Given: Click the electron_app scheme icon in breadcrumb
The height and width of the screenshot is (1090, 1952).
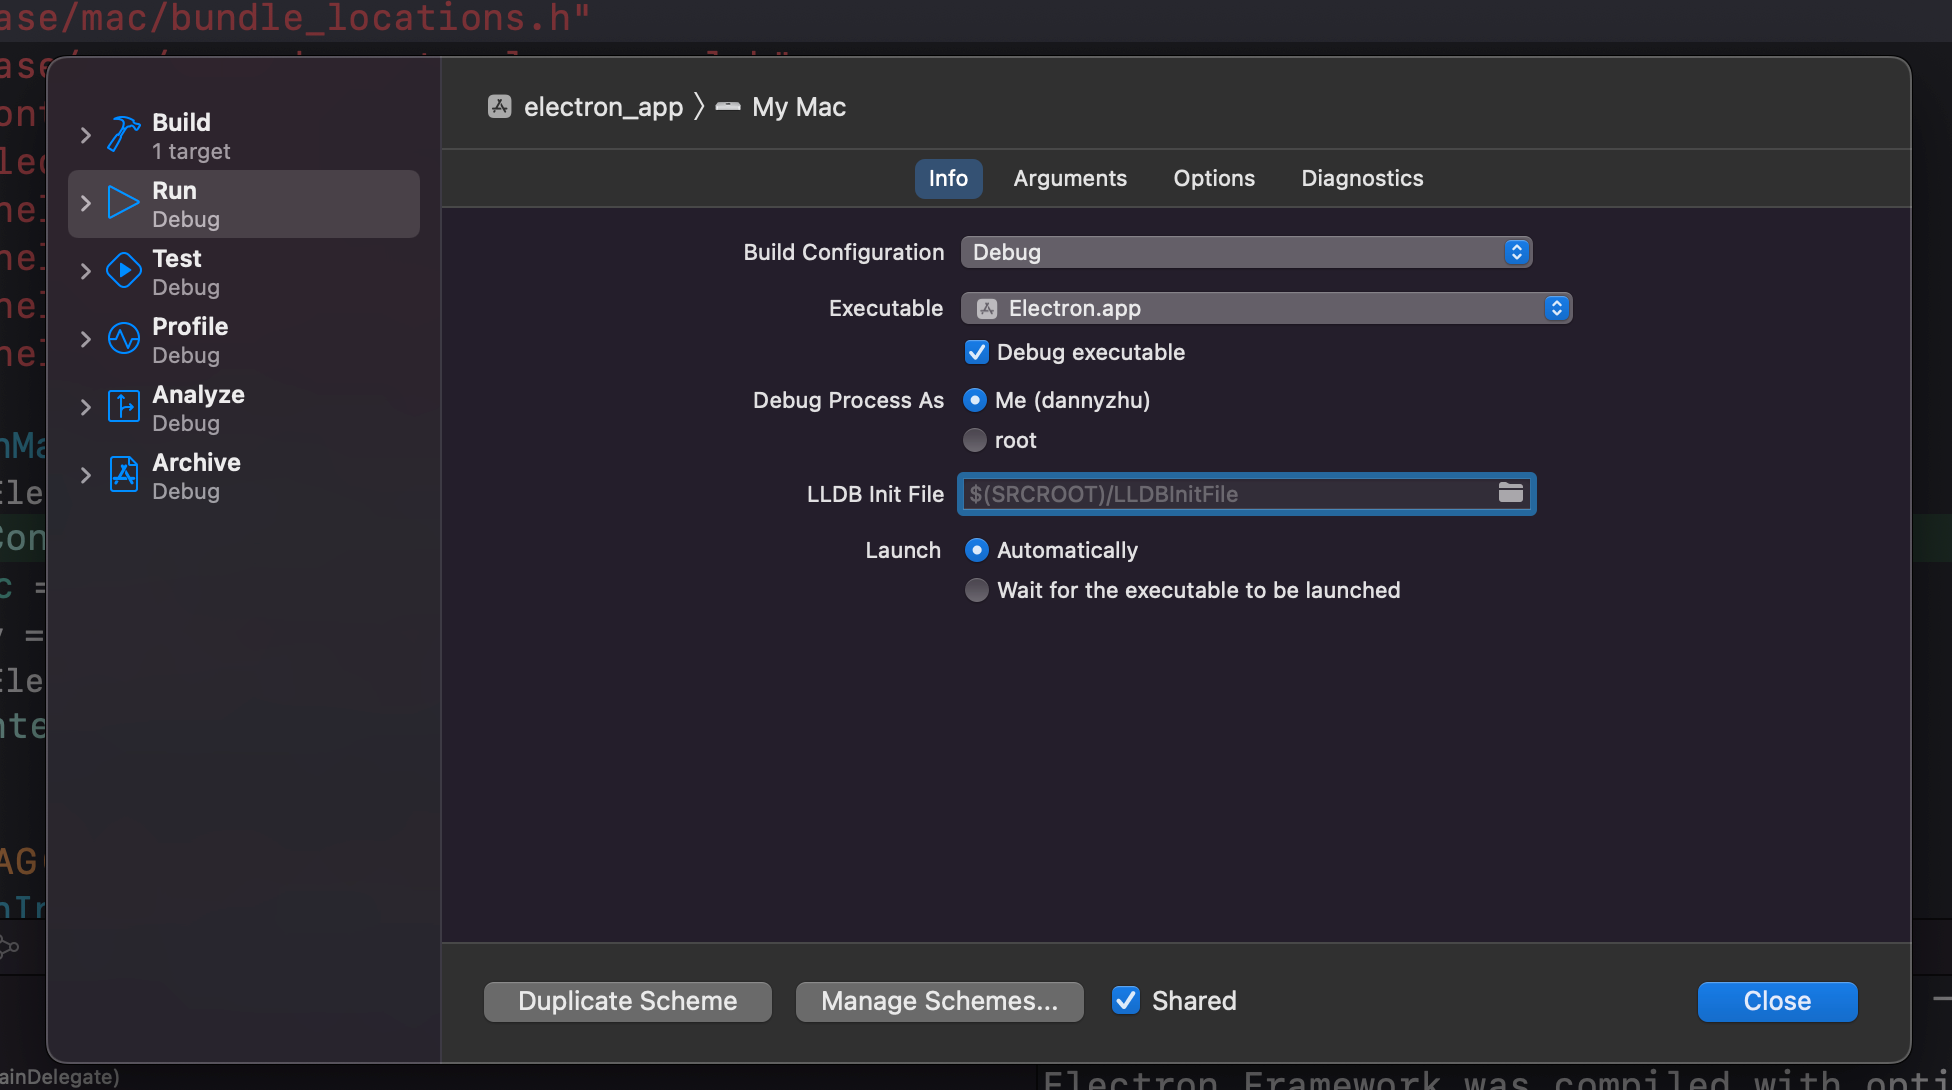Looking at the screenshot, I should point(500,106).
